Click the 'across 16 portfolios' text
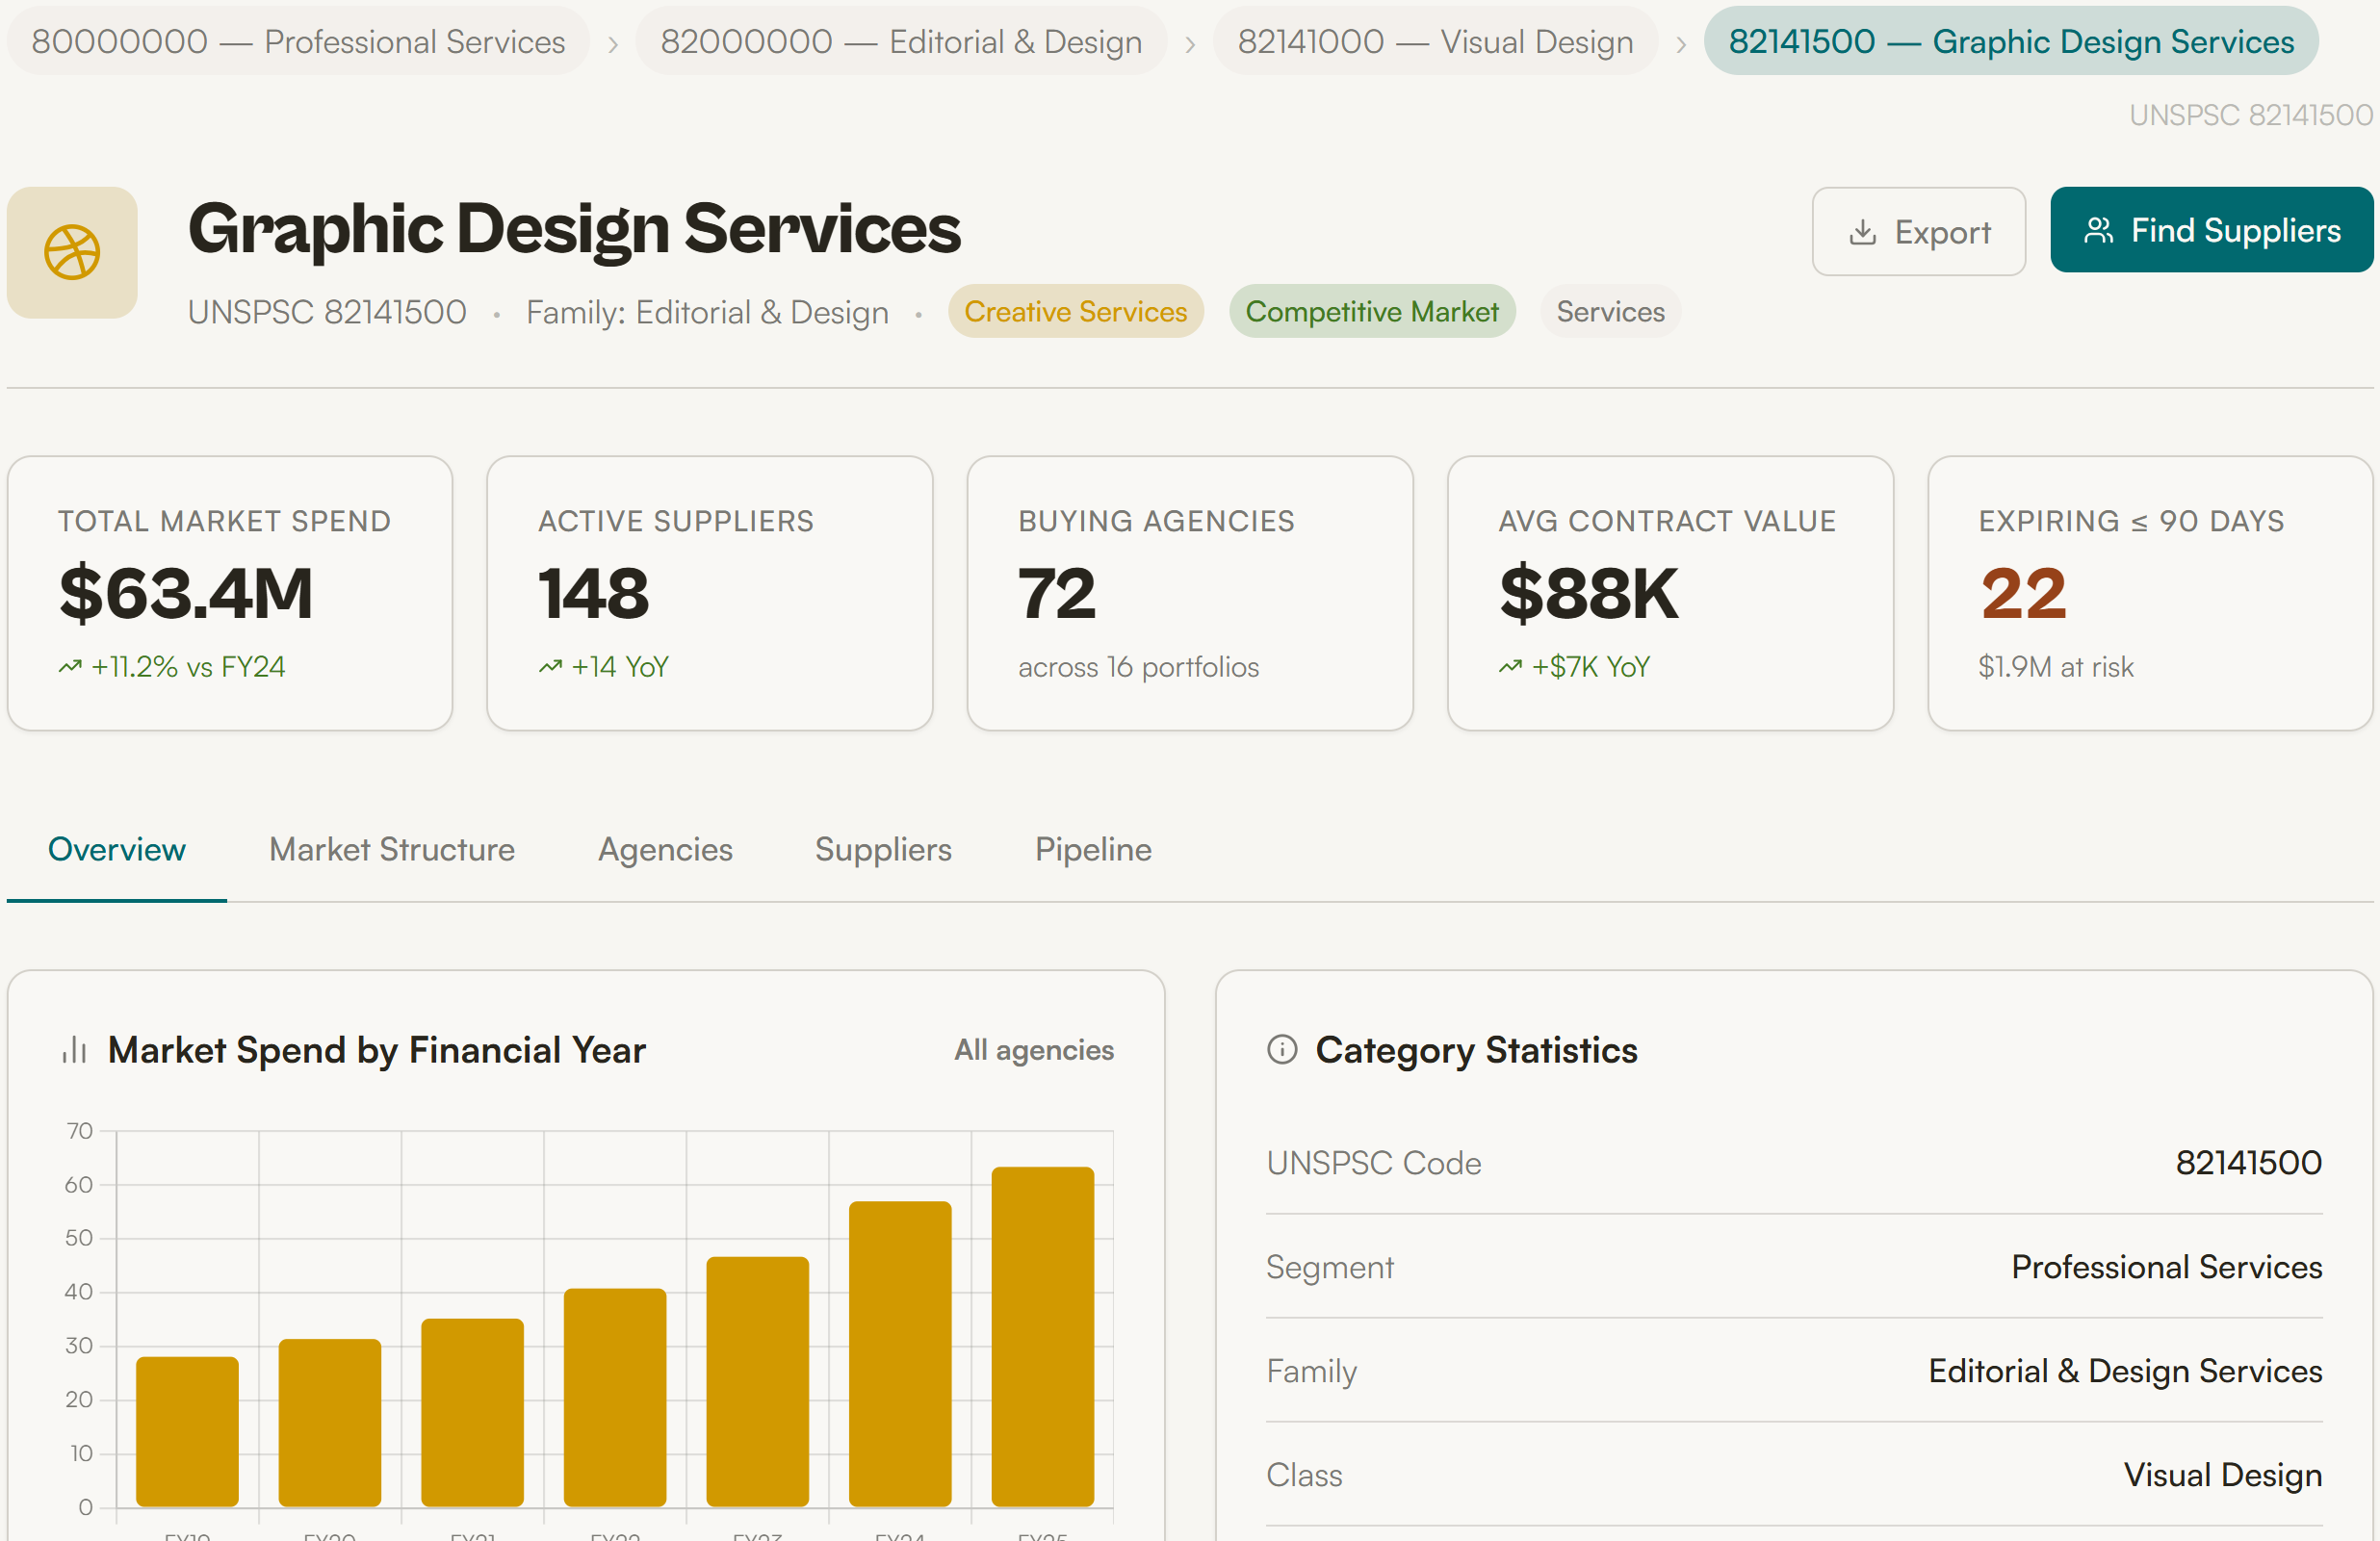 (x=1138, y=667)
